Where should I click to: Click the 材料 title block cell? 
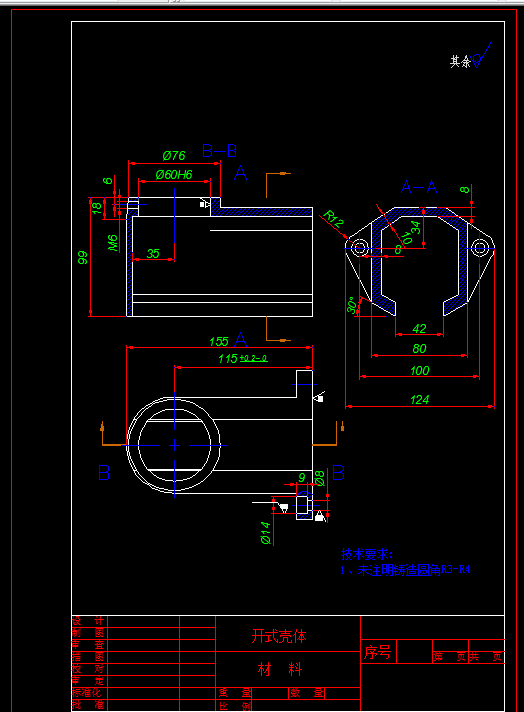click(x=280, y=669)
